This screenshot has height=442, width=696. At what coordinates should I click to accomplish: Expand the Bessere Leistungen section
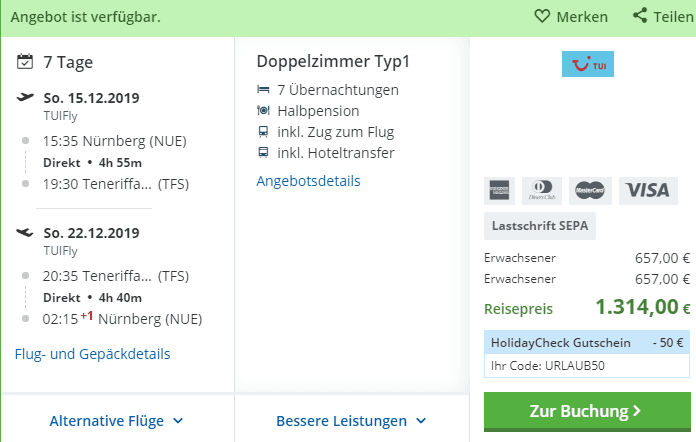[x=351, y=421]
